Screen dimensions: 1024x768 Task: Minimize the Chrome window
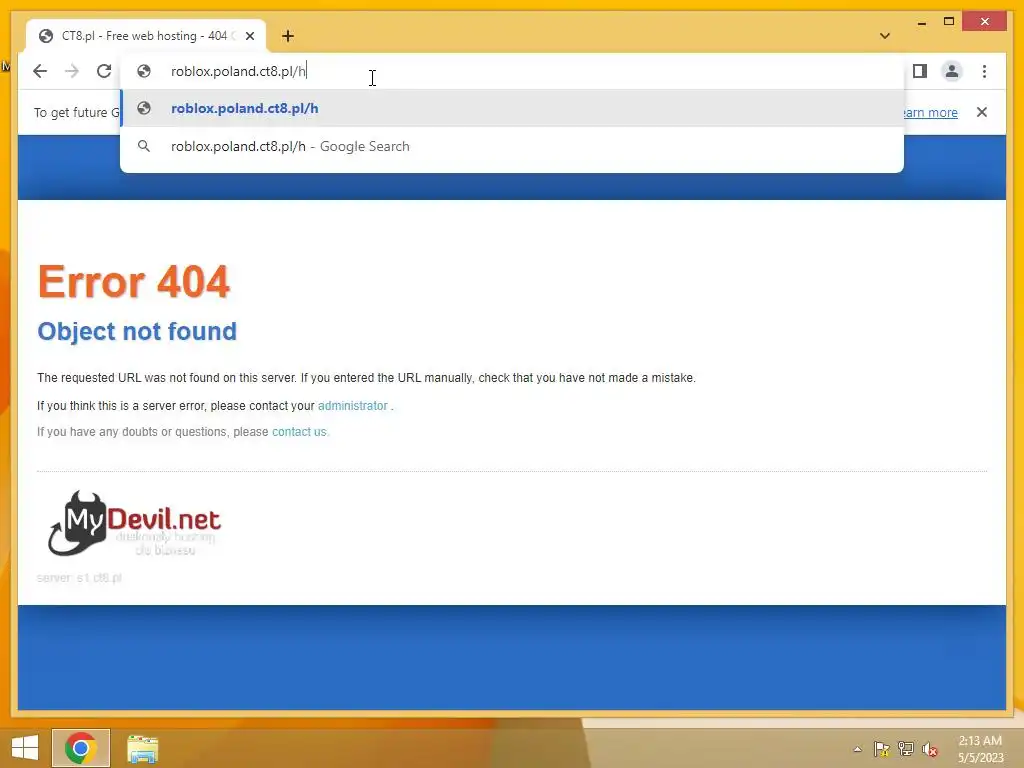[921, 22]
